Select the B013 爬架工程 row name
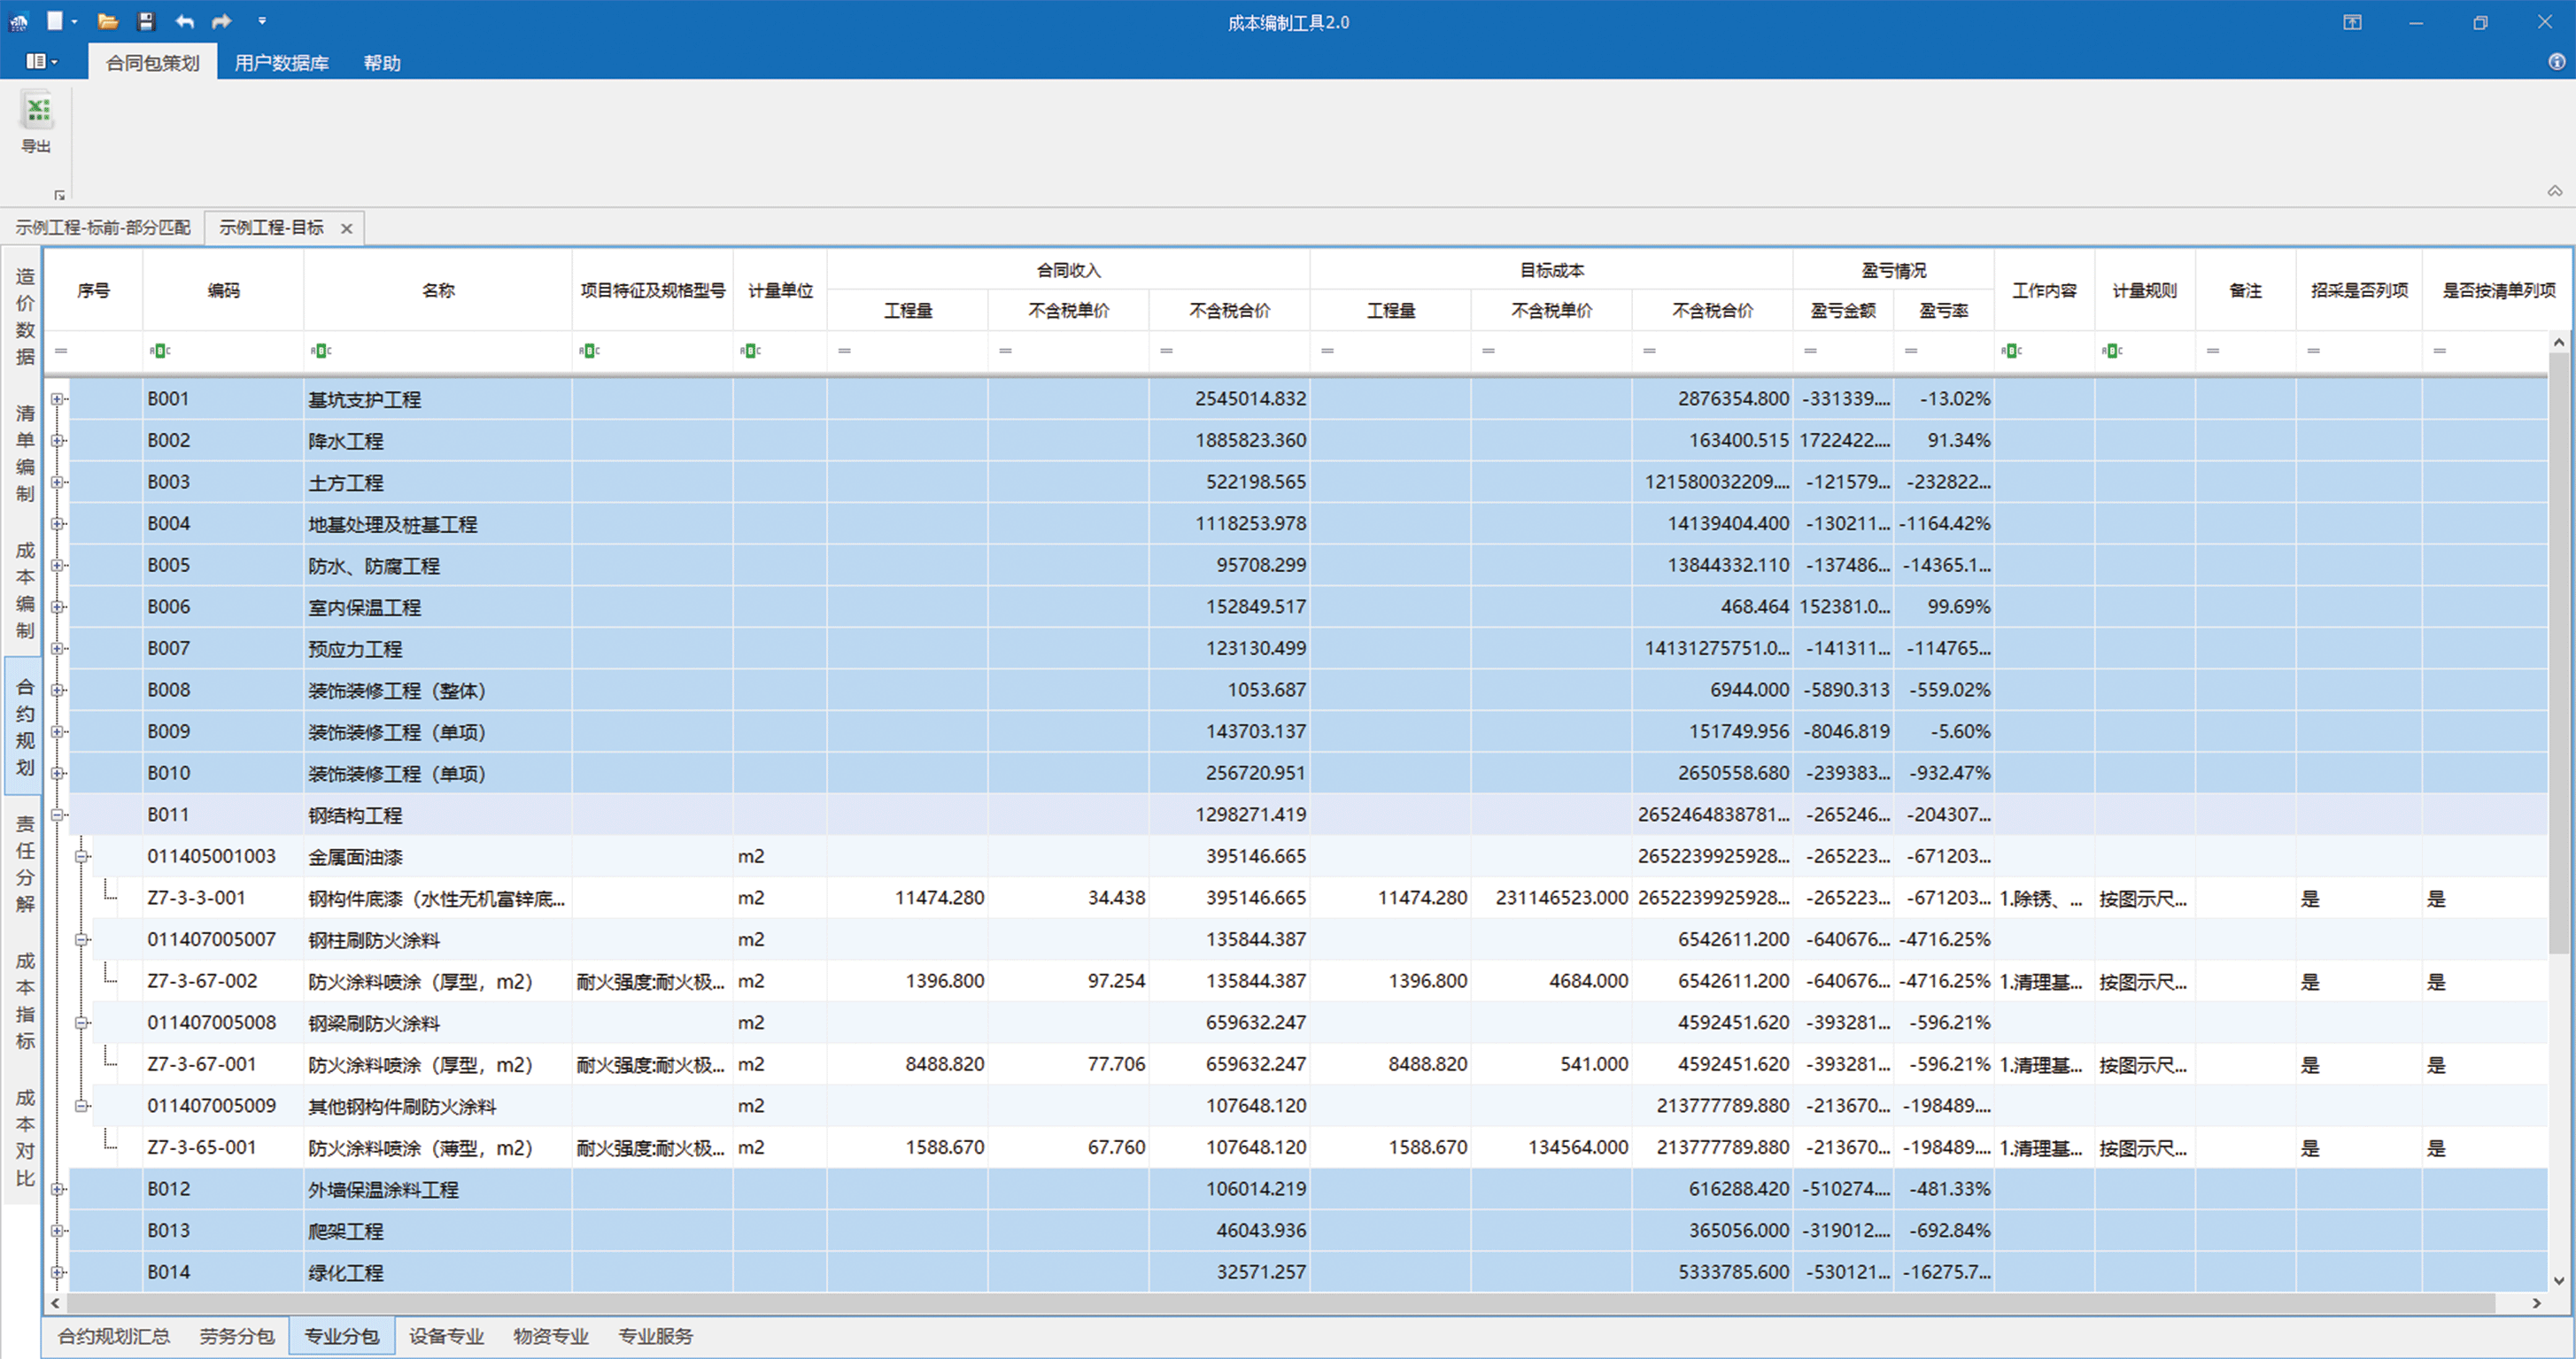Screen dimensions: 2576x1359 (x=346, y=1231)
